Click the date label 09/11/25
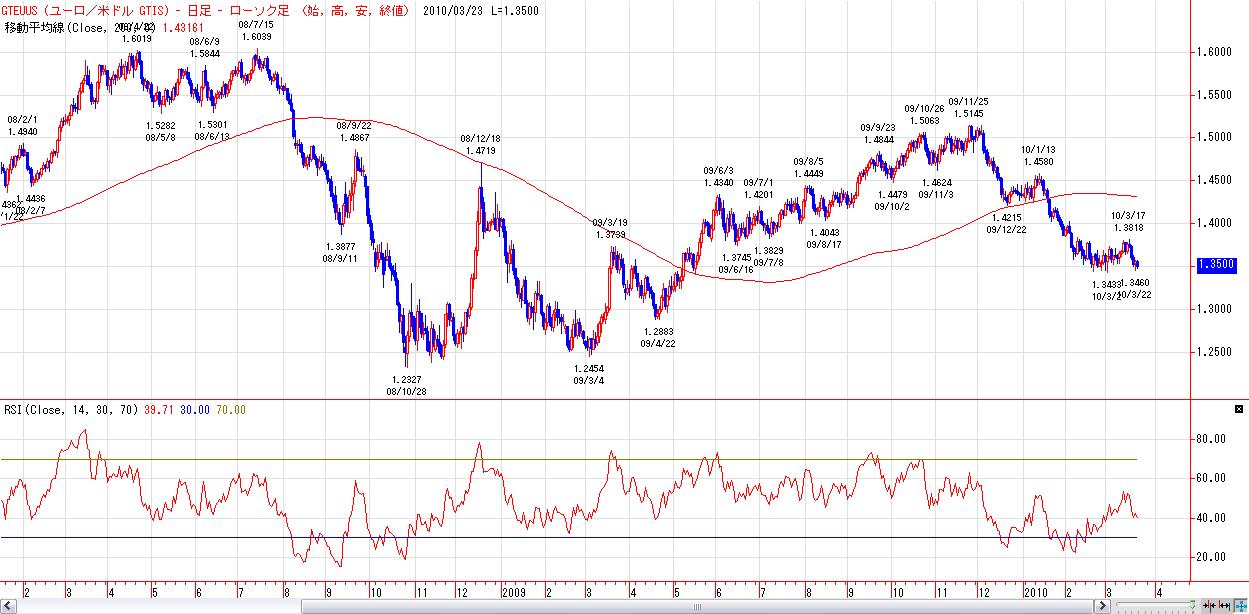This screenshot has width=1249, height=614. [968, 101]
